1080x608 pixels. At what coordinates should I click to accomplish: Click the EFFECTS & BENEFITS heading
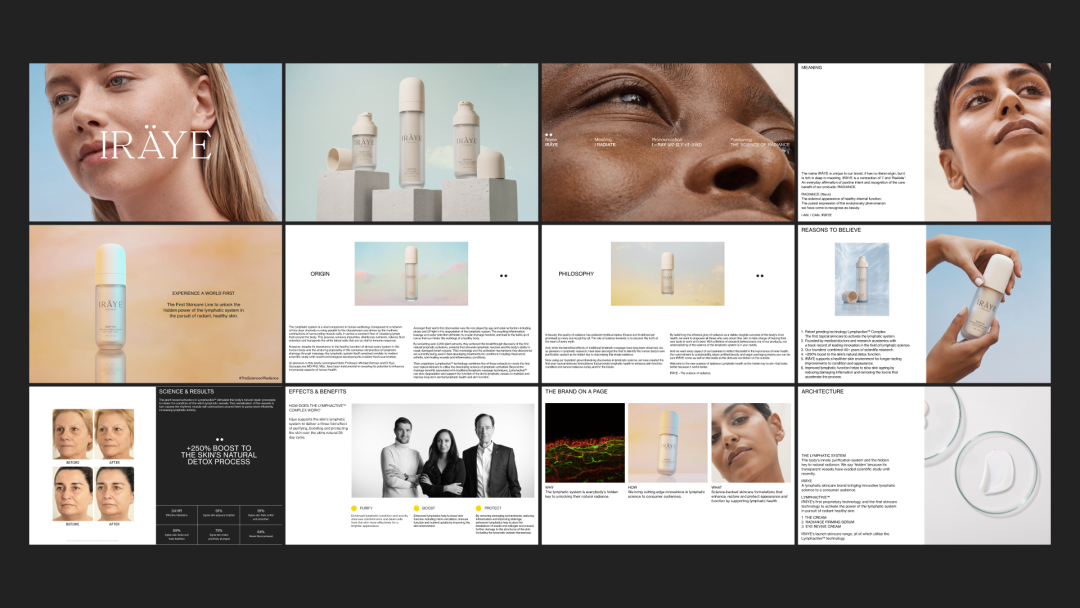point(318,391)
